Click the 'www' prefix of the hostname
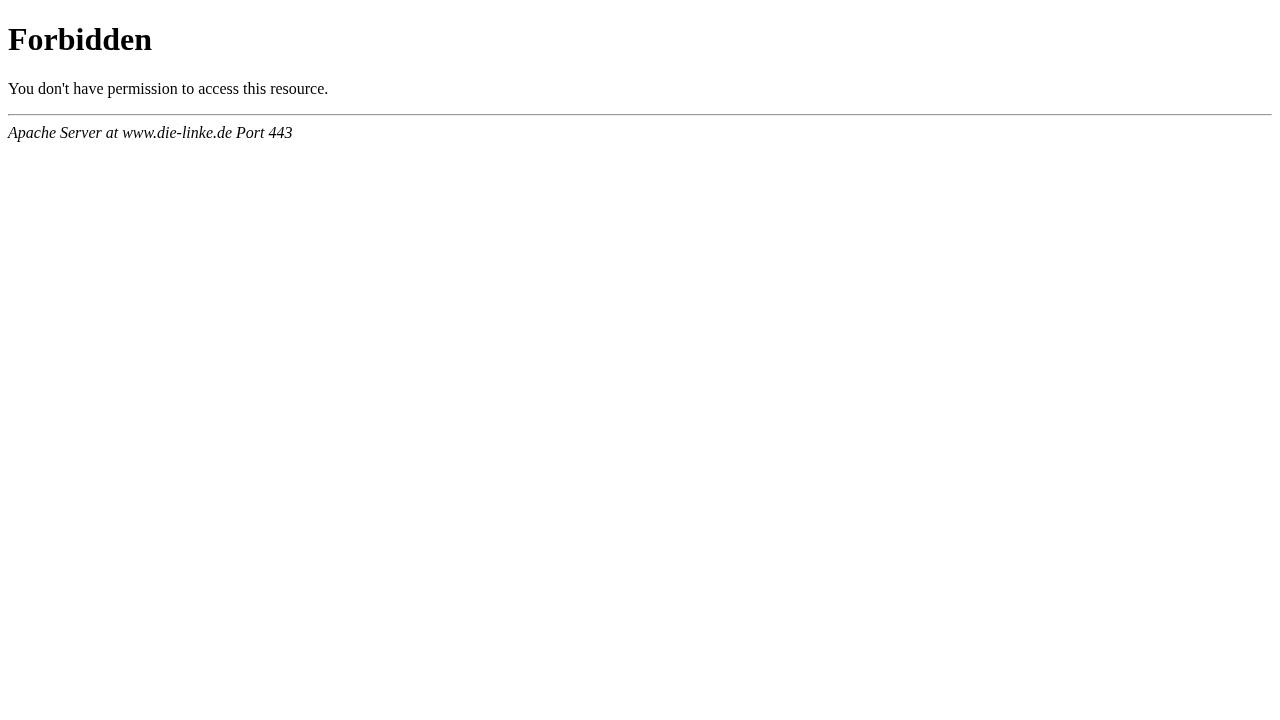Image resolution: width=1280 pixels, height=720 pixels. (138, 133)
